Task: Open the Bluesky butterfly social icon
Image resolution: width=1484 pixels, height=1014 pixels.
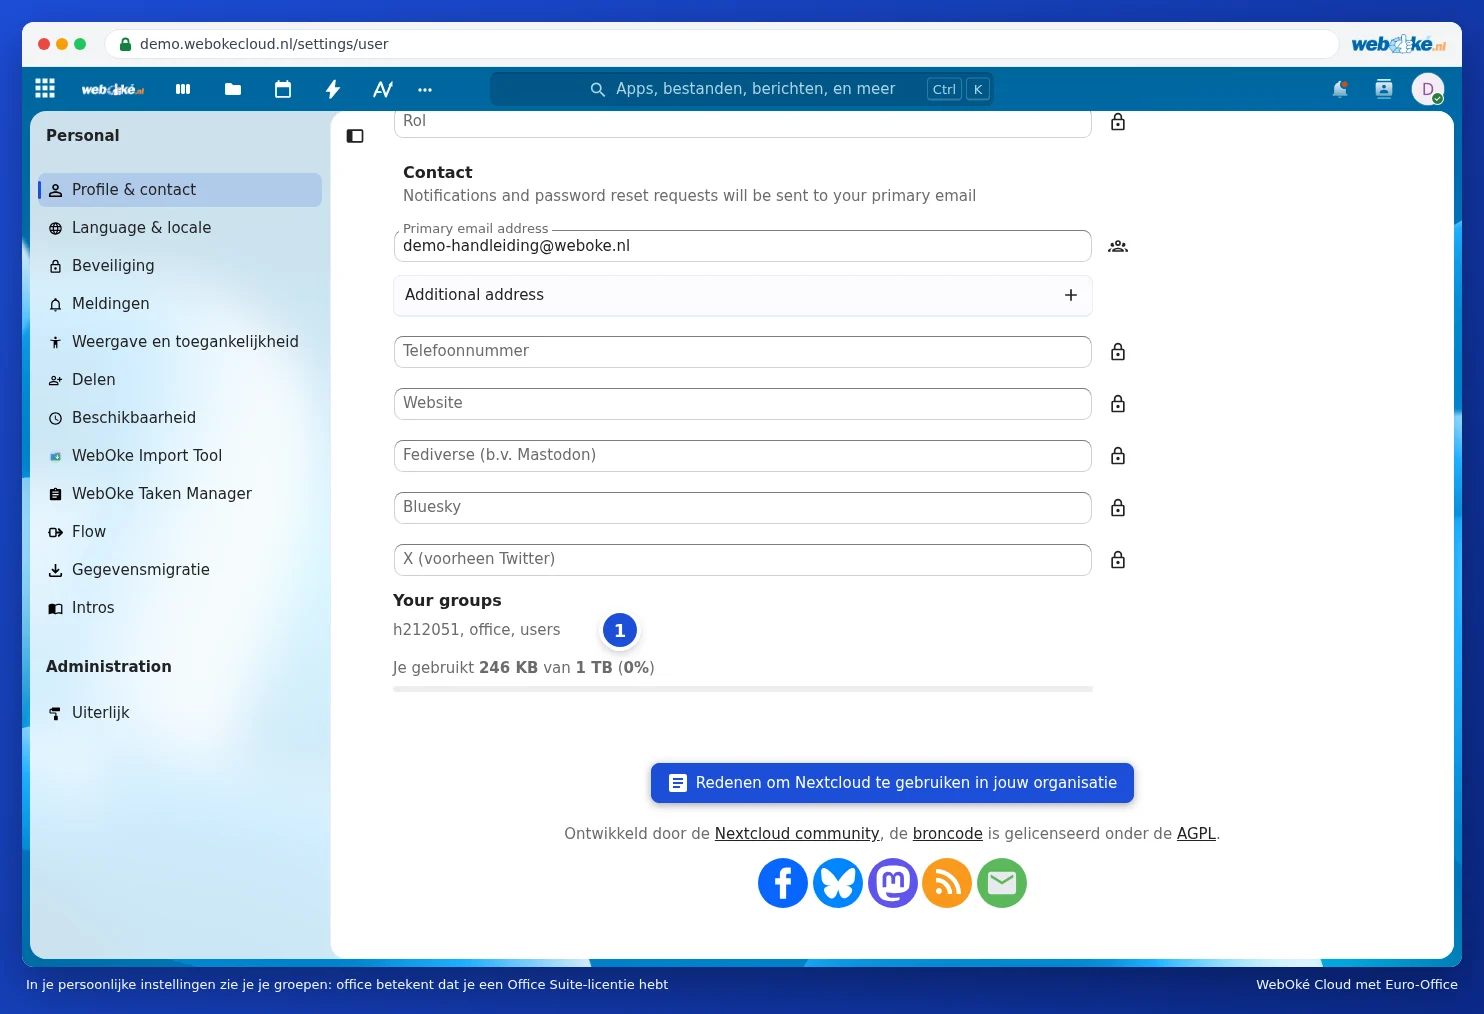Action: [x=838, y=883]
